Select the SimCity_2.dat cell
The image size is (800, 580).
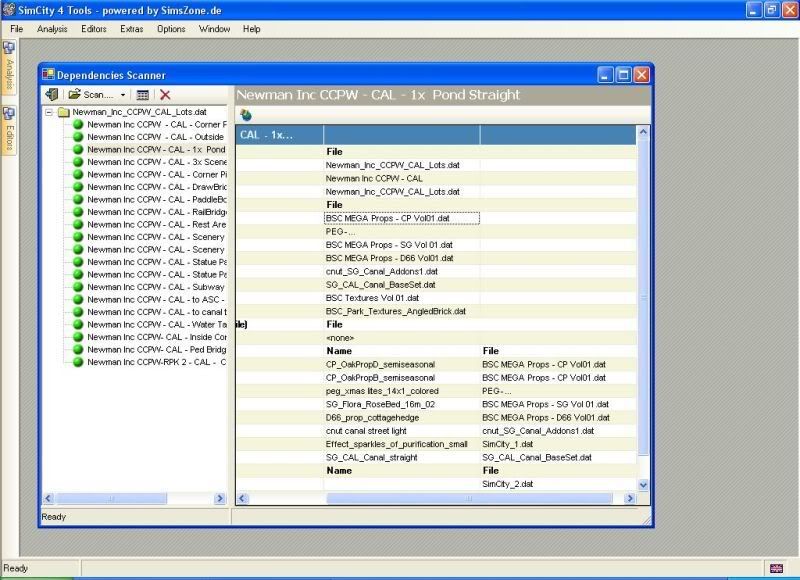(x=558, y=484)
